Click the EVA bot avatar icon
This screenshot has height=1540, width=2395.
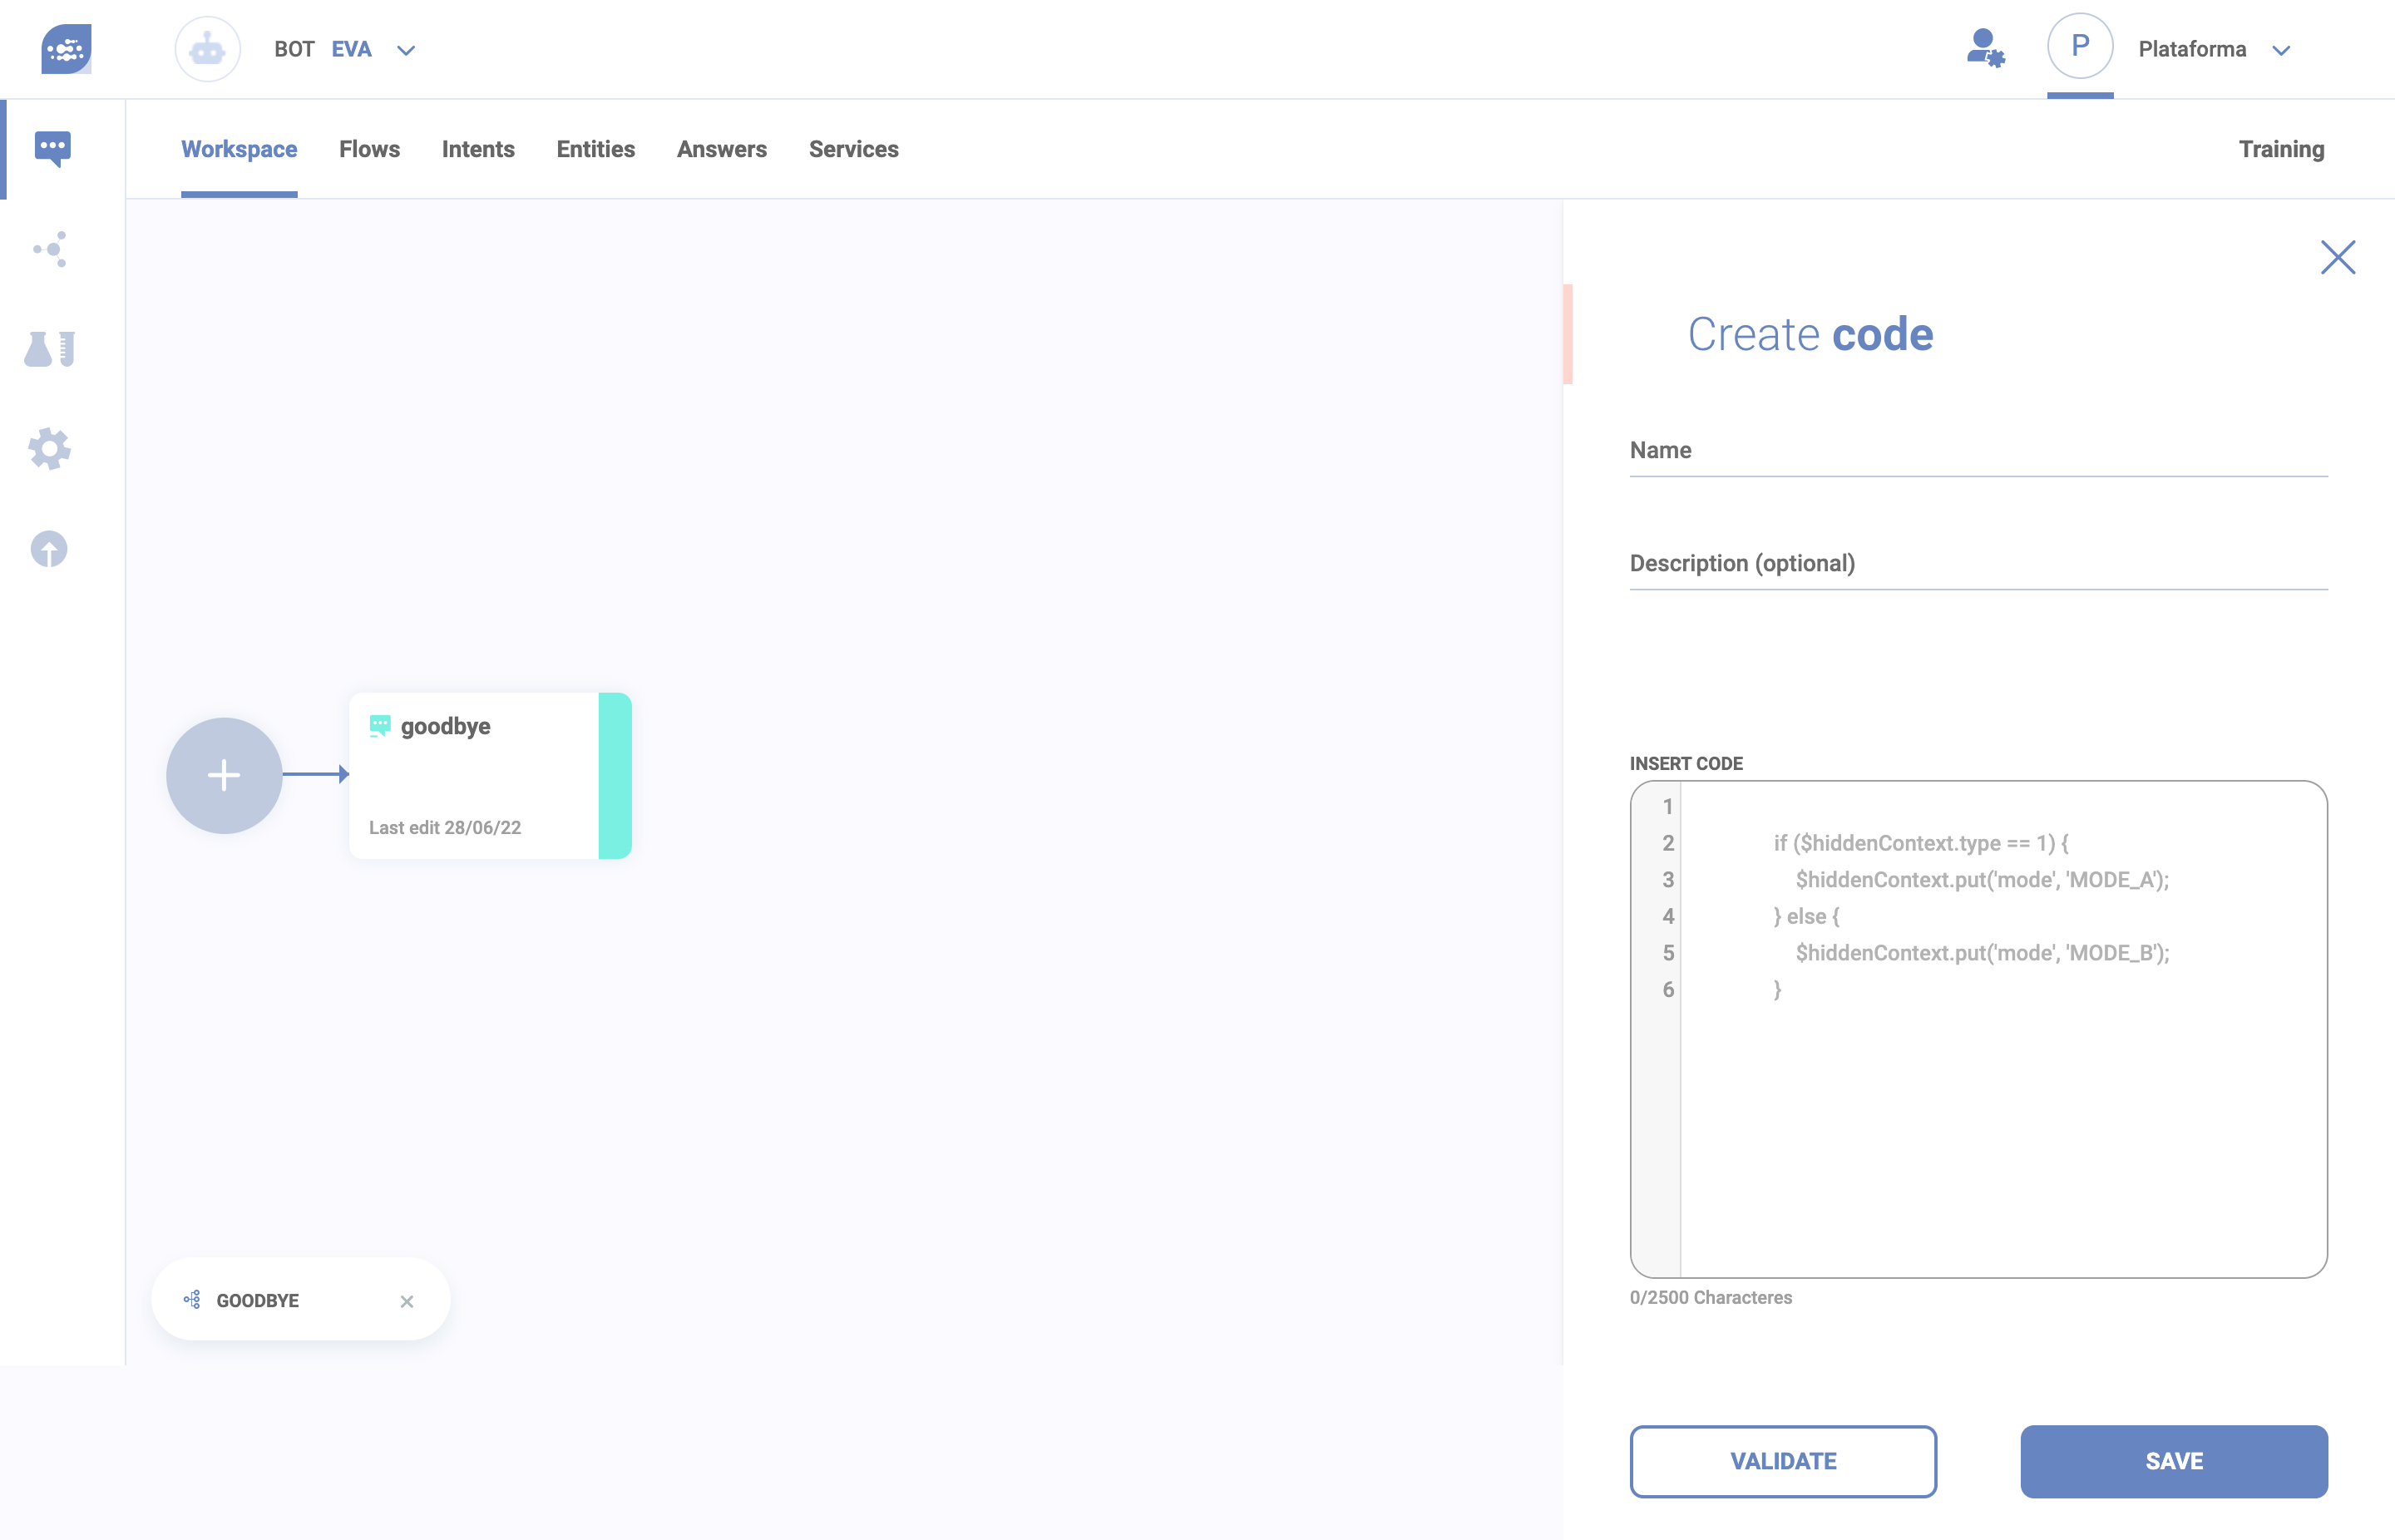[207, 48]
